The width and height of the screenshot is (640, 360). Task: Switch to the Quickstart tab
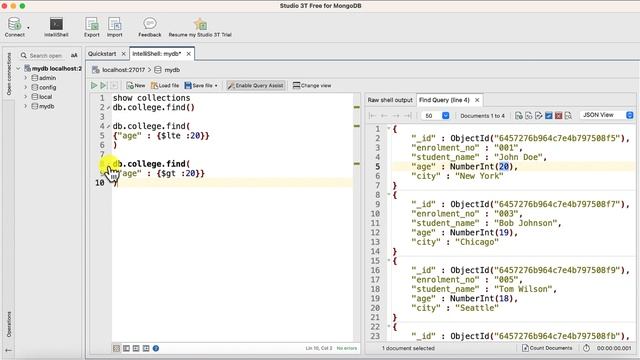coord(102,53)
